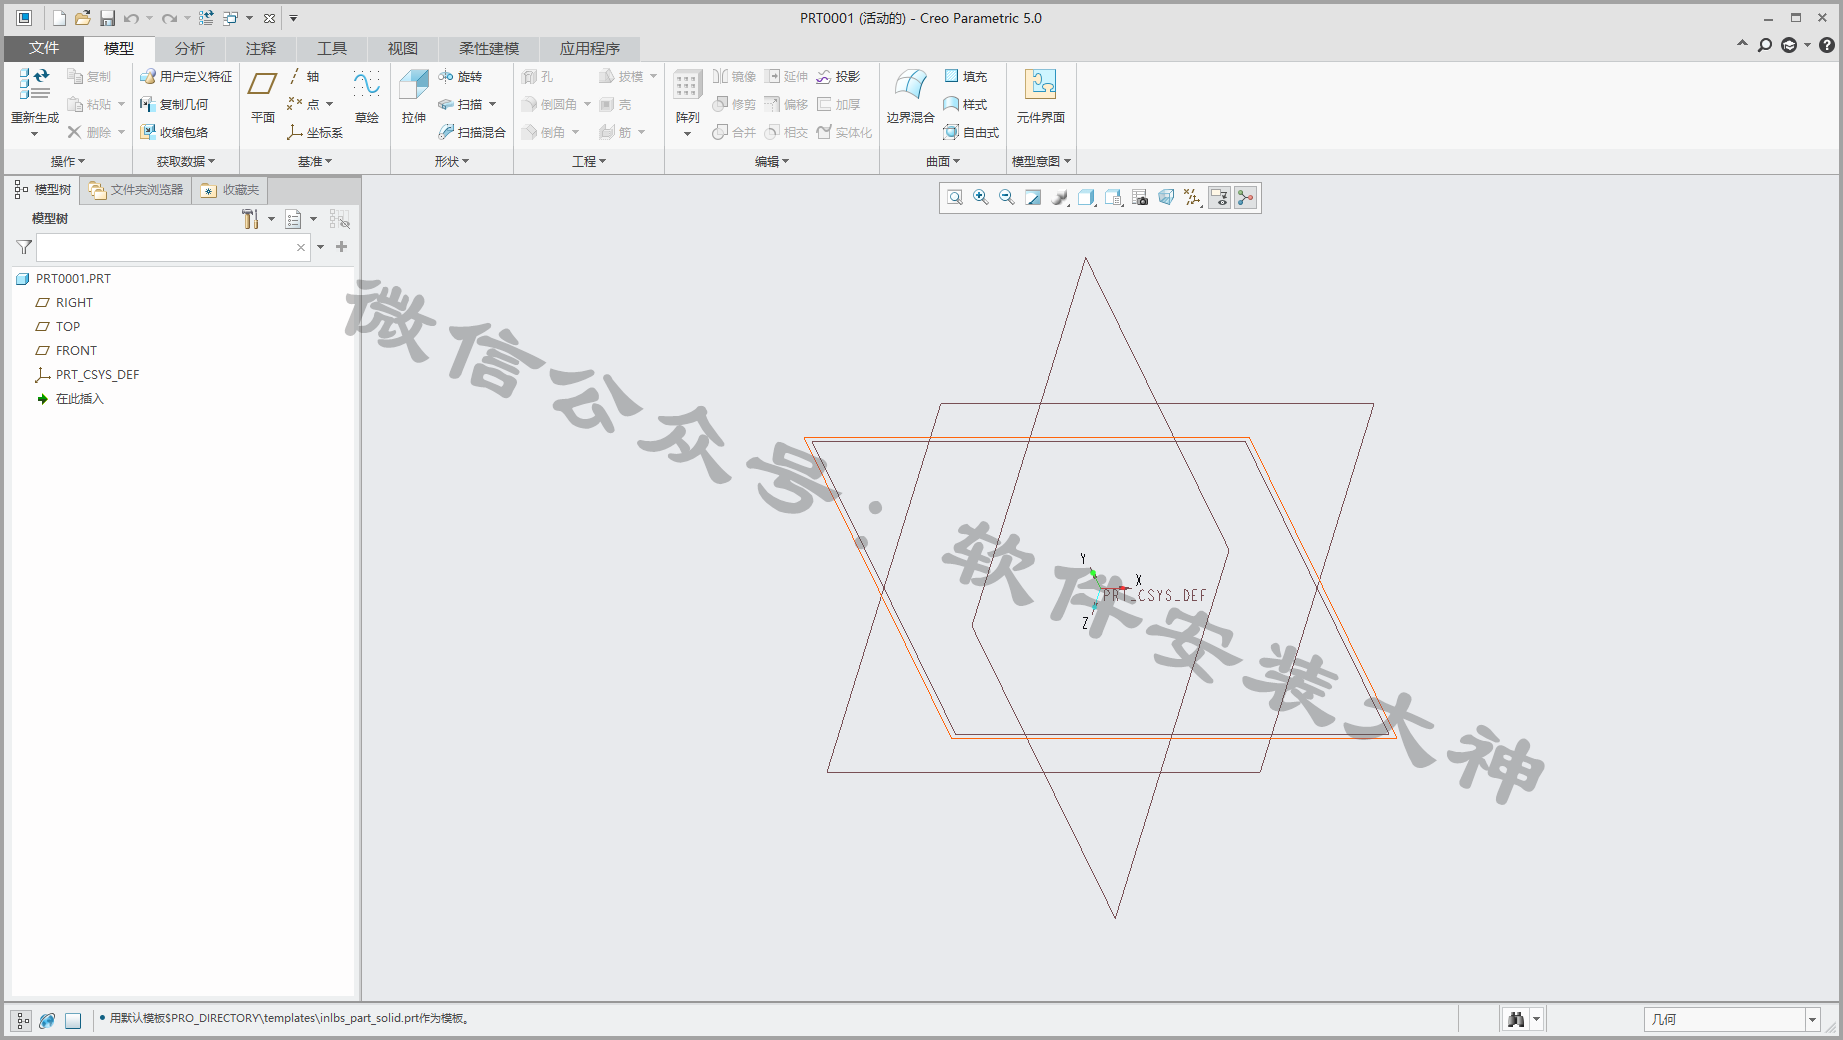Create a datum Axis (轴)
This screenshot has height=1040, width=1843.
(304, 76)
